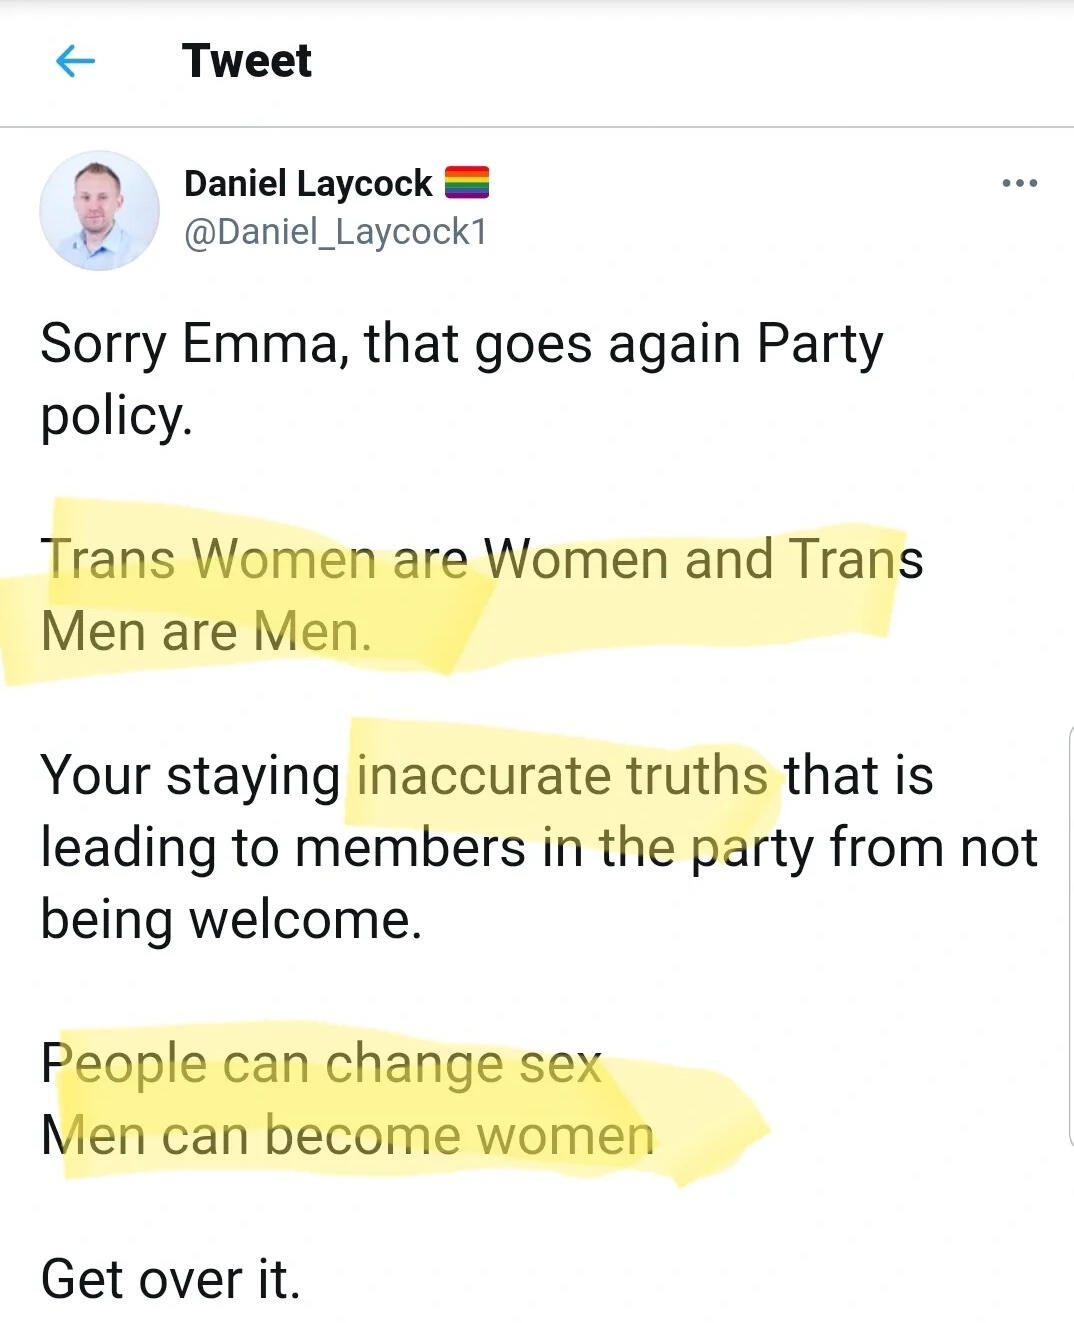Click the word 'policy.' in the tweet
This screenshot has width=1074, height=1323.
point(115,417)
